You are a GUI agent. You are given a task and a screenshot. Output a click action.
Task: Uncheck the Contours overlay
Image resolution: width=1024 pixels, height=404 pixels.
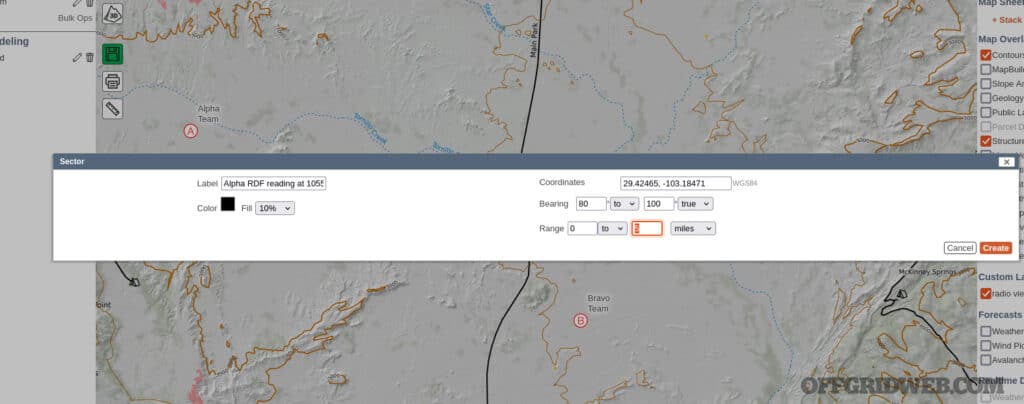pyautogui.click(x=985, y=55)
